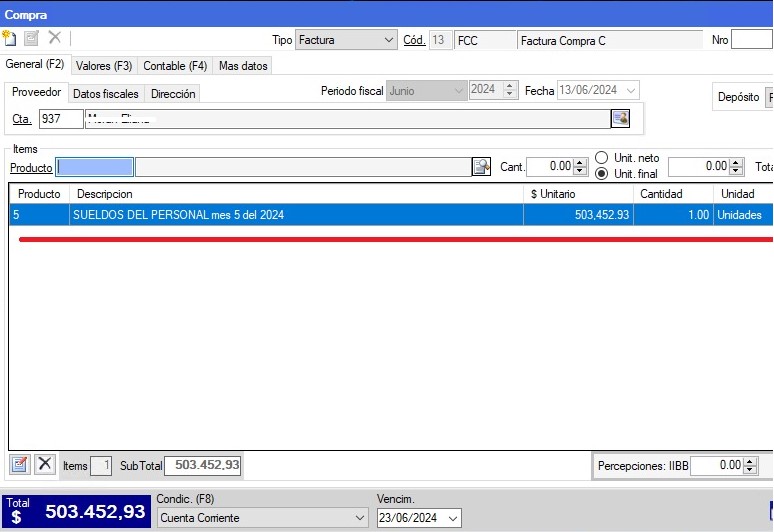Click the Cant. quantity spinner arrows
Image resolution: width=774 pixels, height=532 pixels.
[x=580, y=167]
